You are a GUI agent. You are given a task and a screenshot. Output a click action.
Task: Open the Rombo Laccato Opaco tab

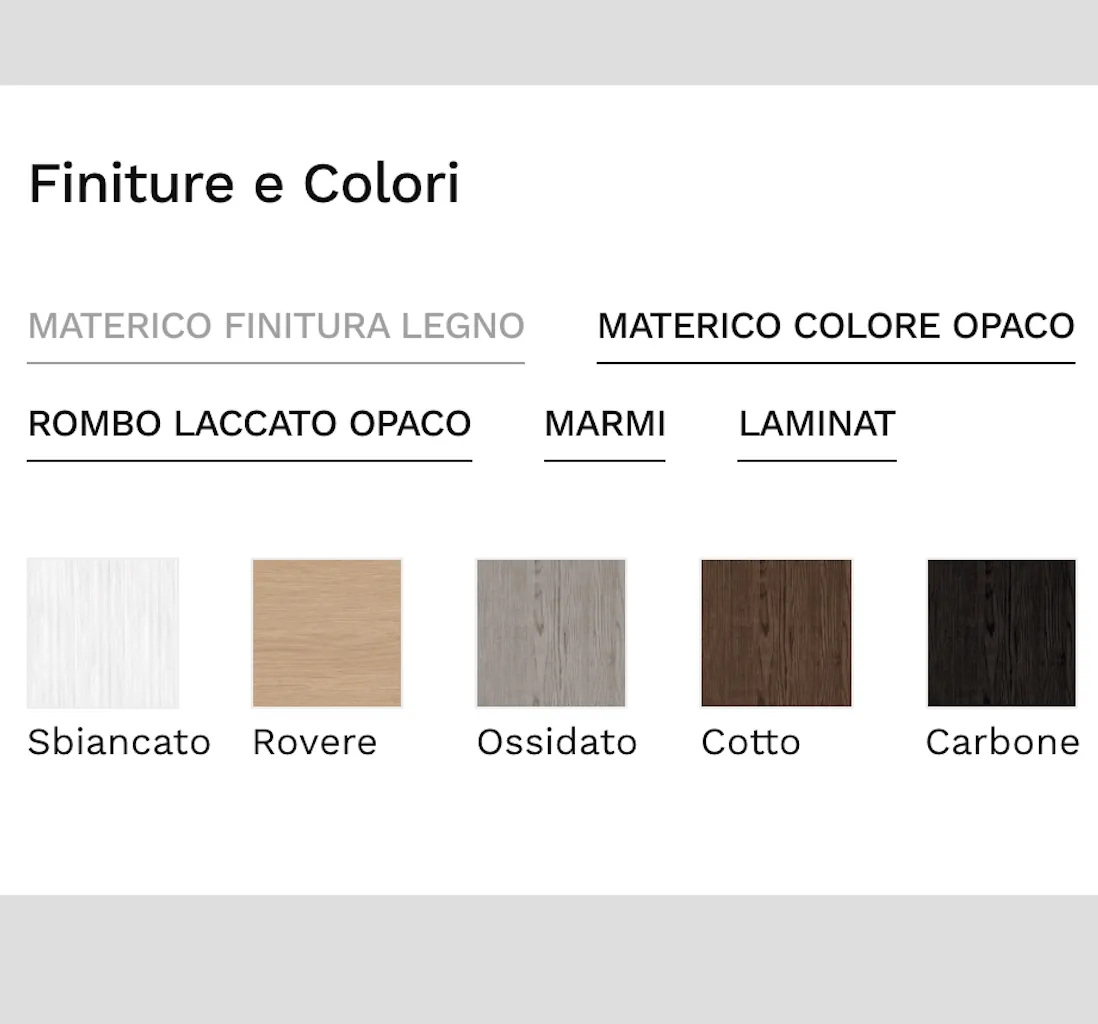(x=249, y=424)
